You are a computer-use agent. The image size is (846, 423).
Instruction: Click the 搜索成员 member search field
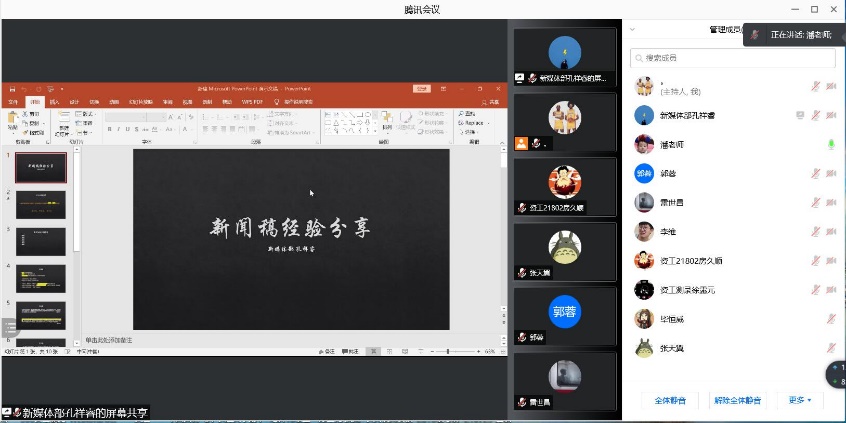point(730,58)
